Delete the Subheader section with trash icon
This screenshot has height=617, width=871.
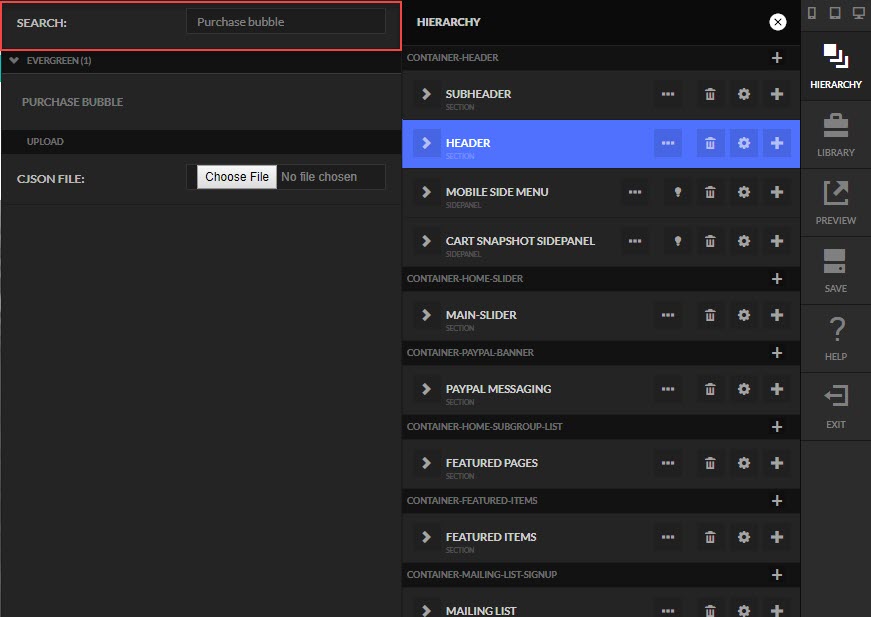point(710,94)
